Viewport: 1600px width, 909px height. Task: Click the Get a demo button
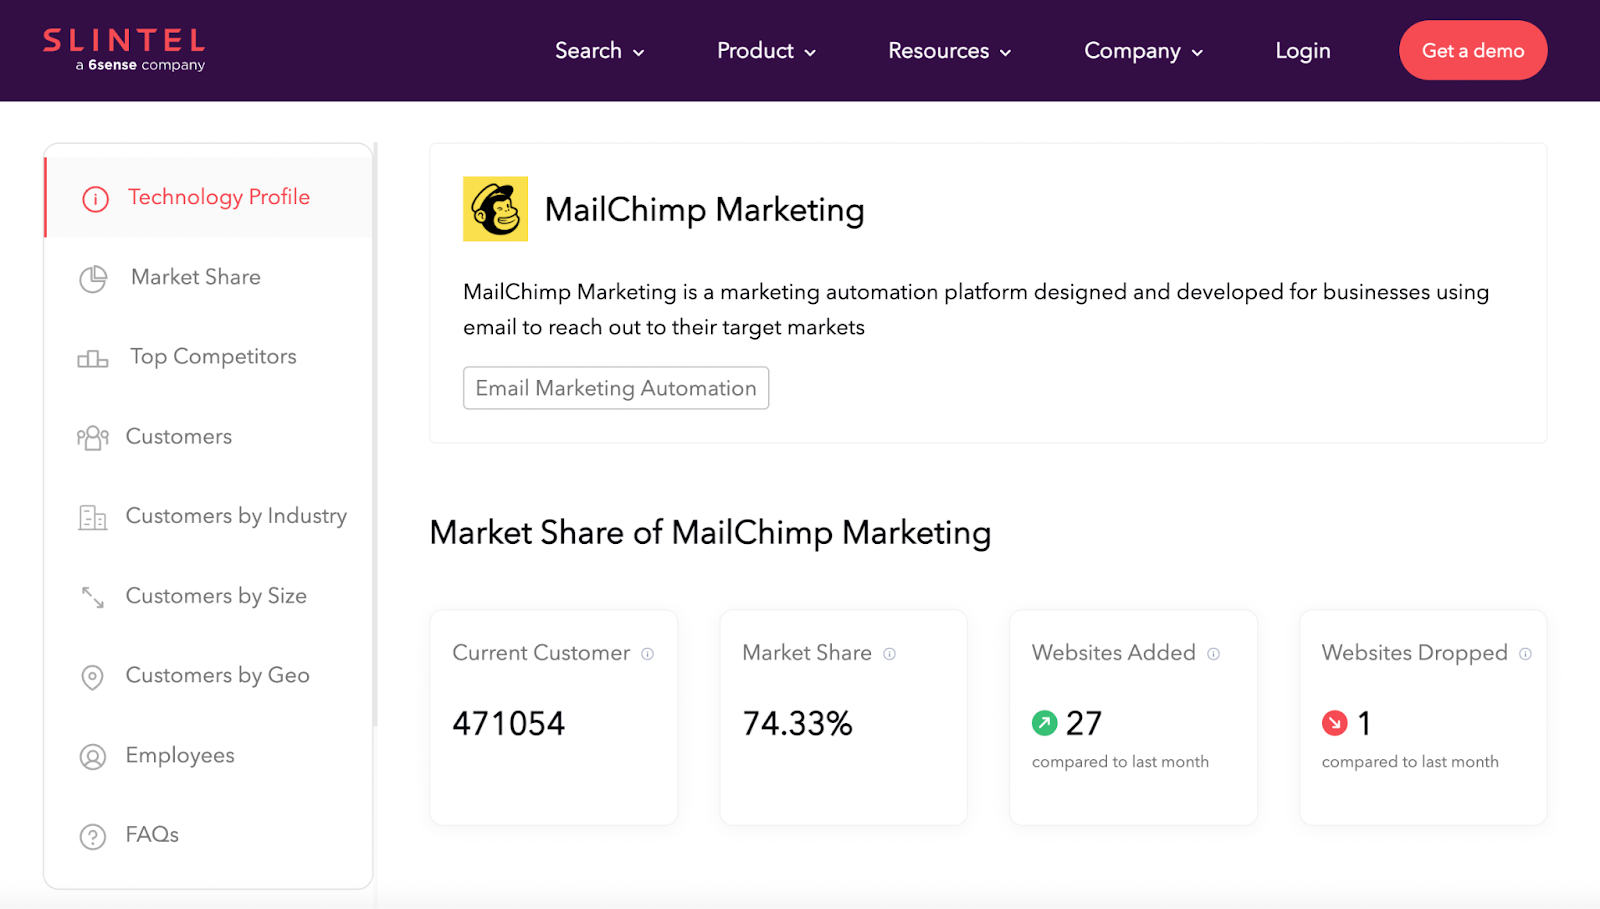tap(1473, 50)
